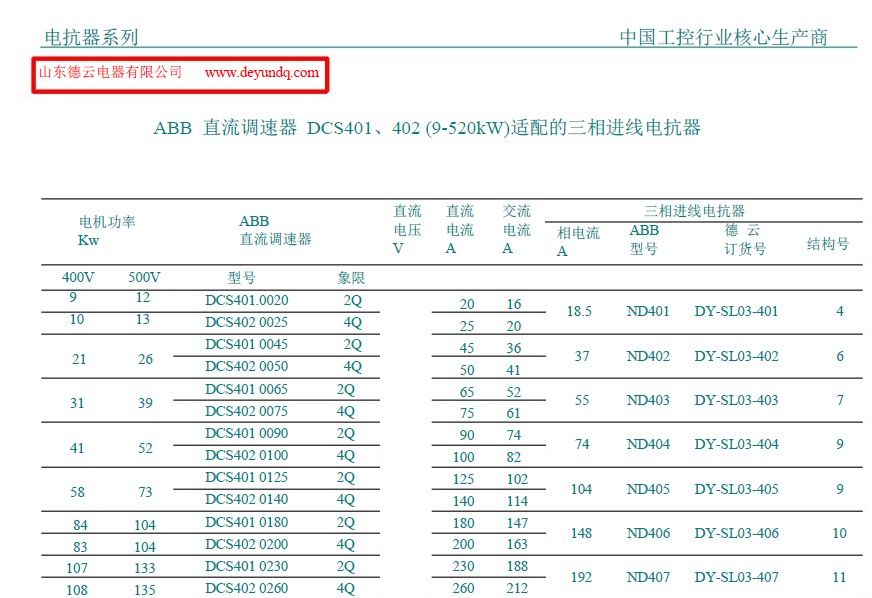The width and height of the screenshot is (872, 598).
Task: Select the model cell DCS402 0100
Action: pos(247,455)
